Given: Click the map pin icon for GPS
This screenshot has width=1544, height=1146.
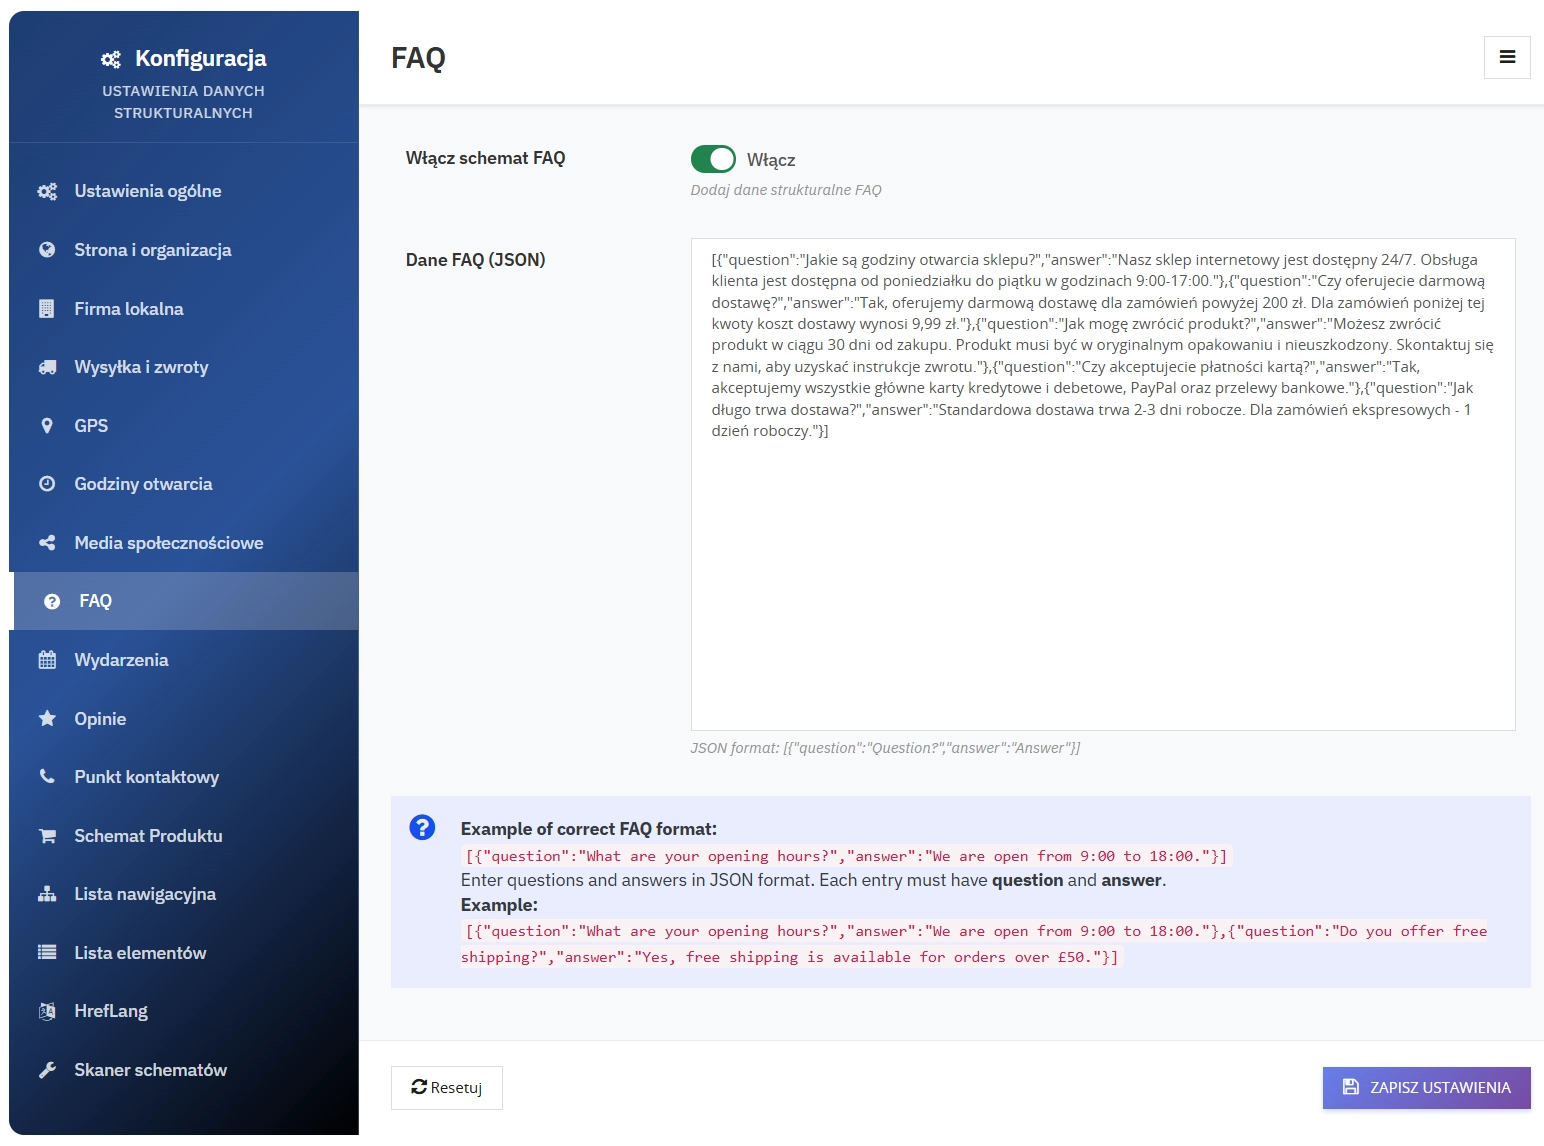Looking at the screenshot, I should click(x=47, y=426).
